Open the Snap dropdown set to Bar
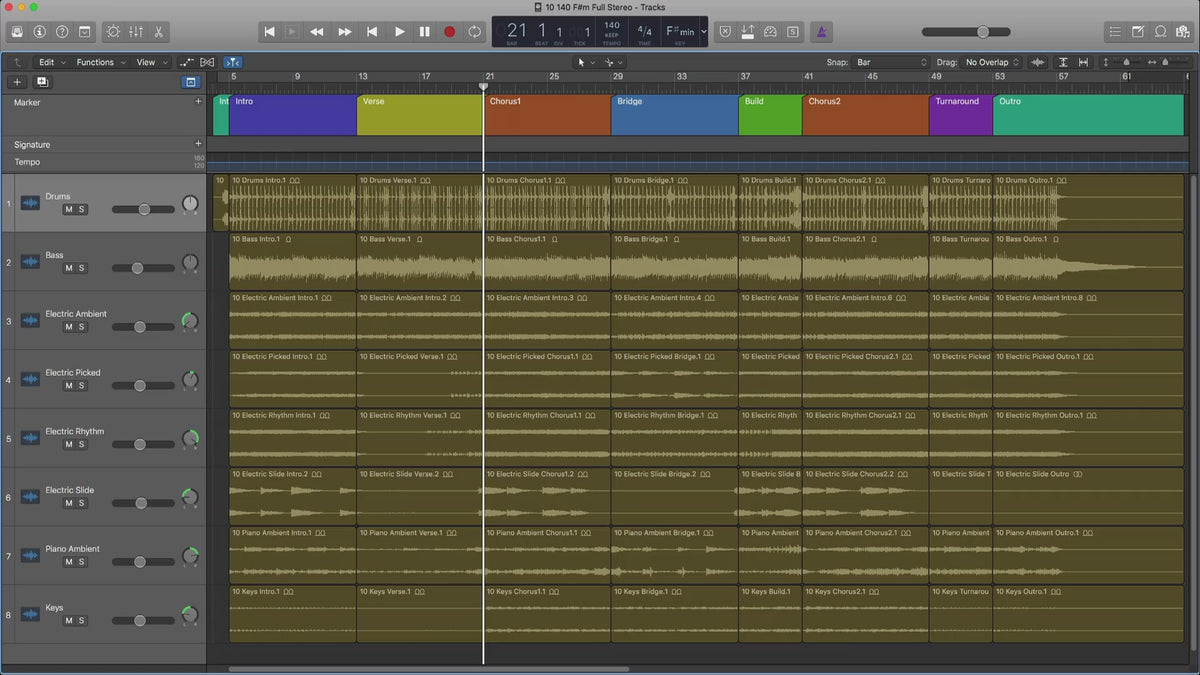 [x=890, y=62]
